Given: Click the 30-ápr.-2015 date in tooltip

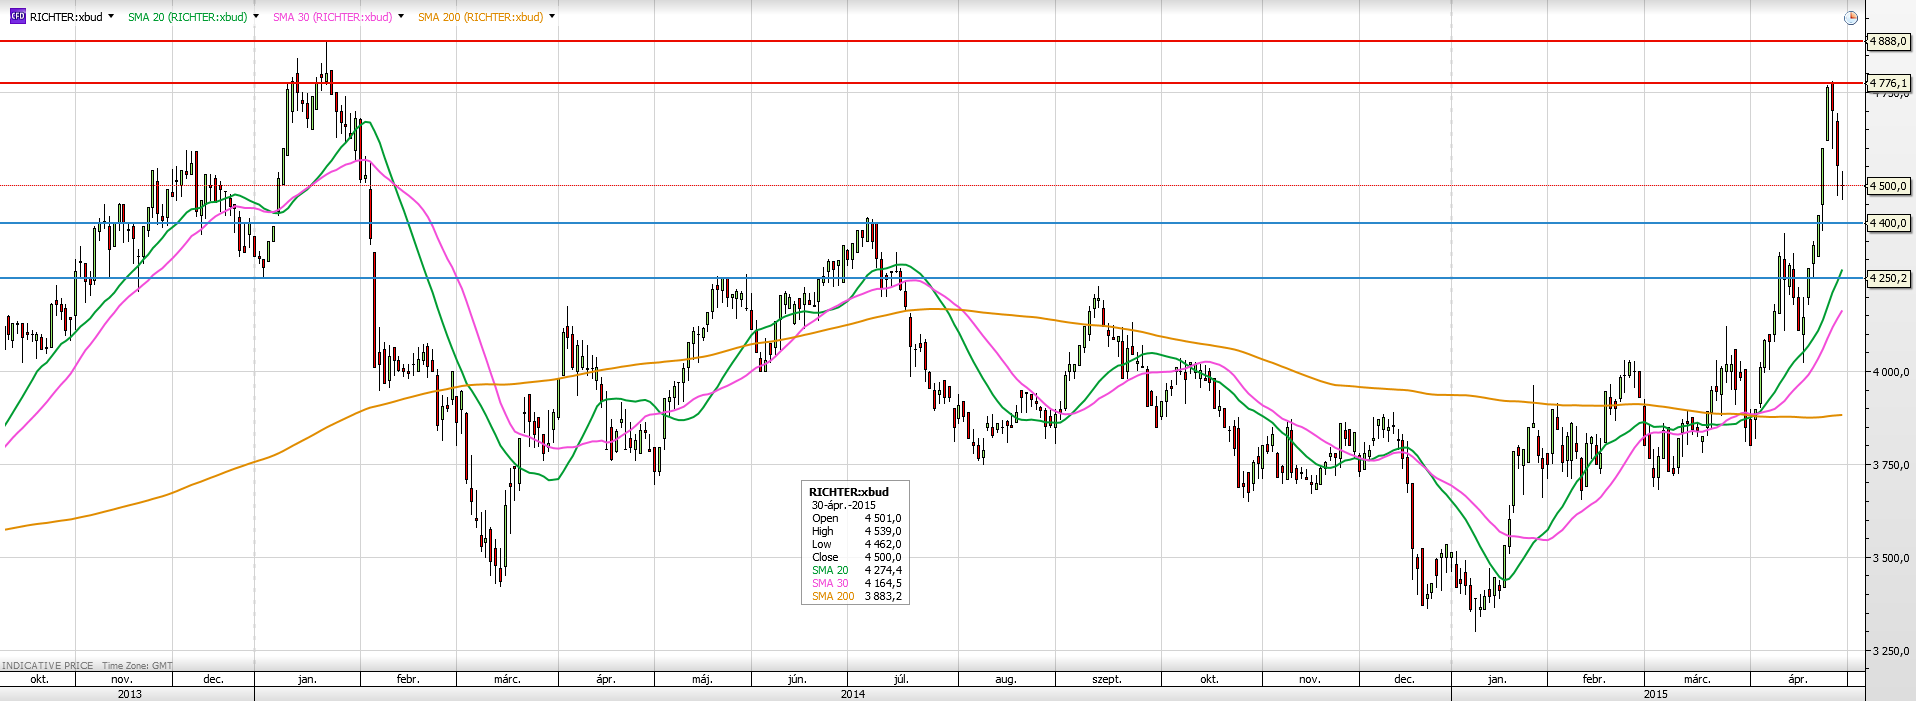Looking at the screenshot, I should [x=843, y=505].
